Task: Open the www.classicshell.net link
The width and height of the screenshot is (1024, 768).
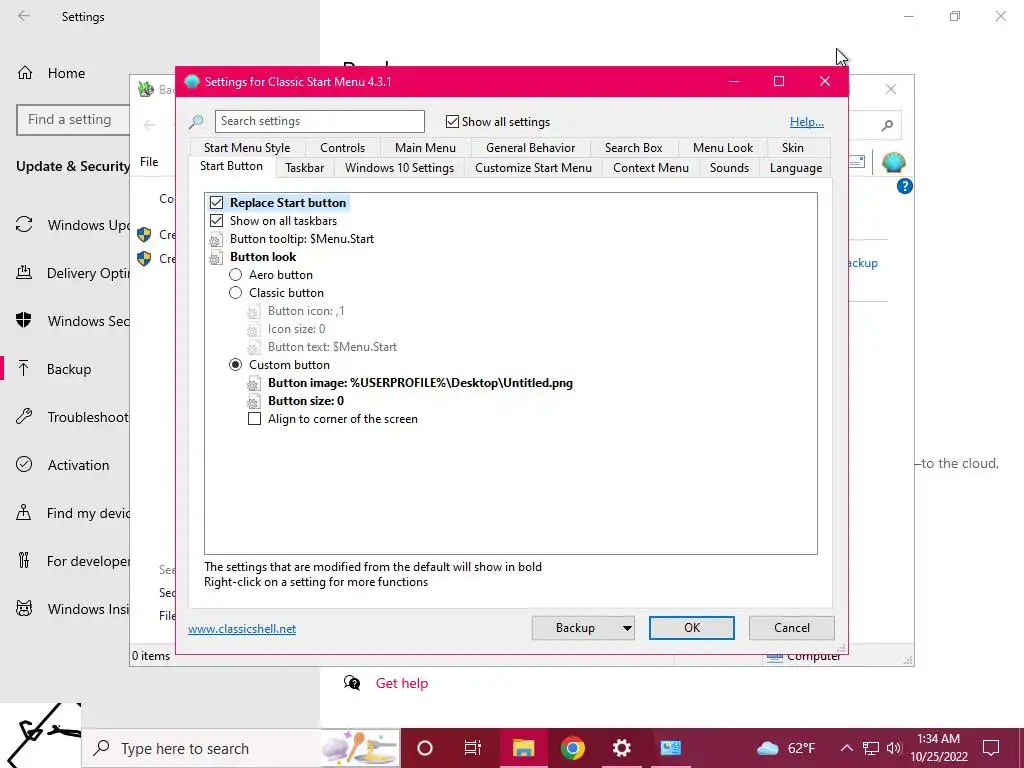Action: [242, 629]
